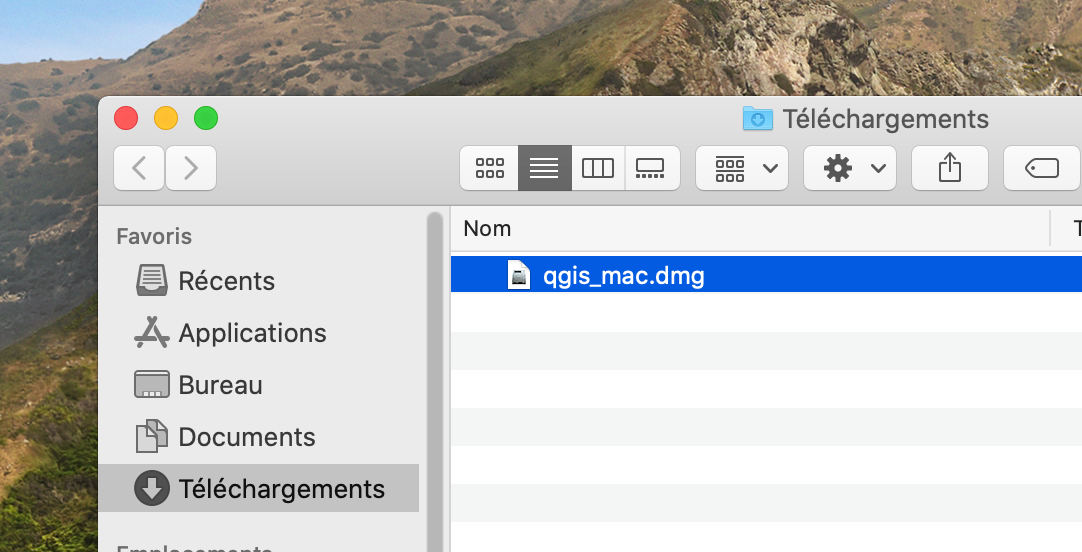
Task: Open Récents in the sidebar
Action: tap(226, 281)
